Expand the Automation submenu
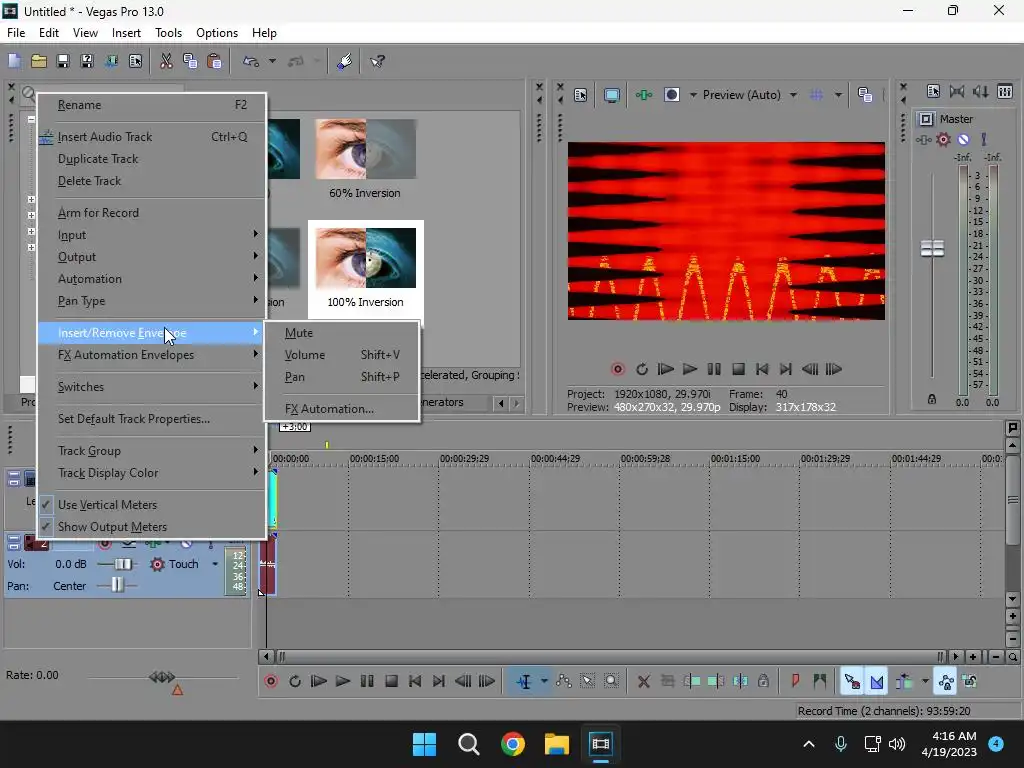Screen dimensions: 1024x768 tap(152, 279)
